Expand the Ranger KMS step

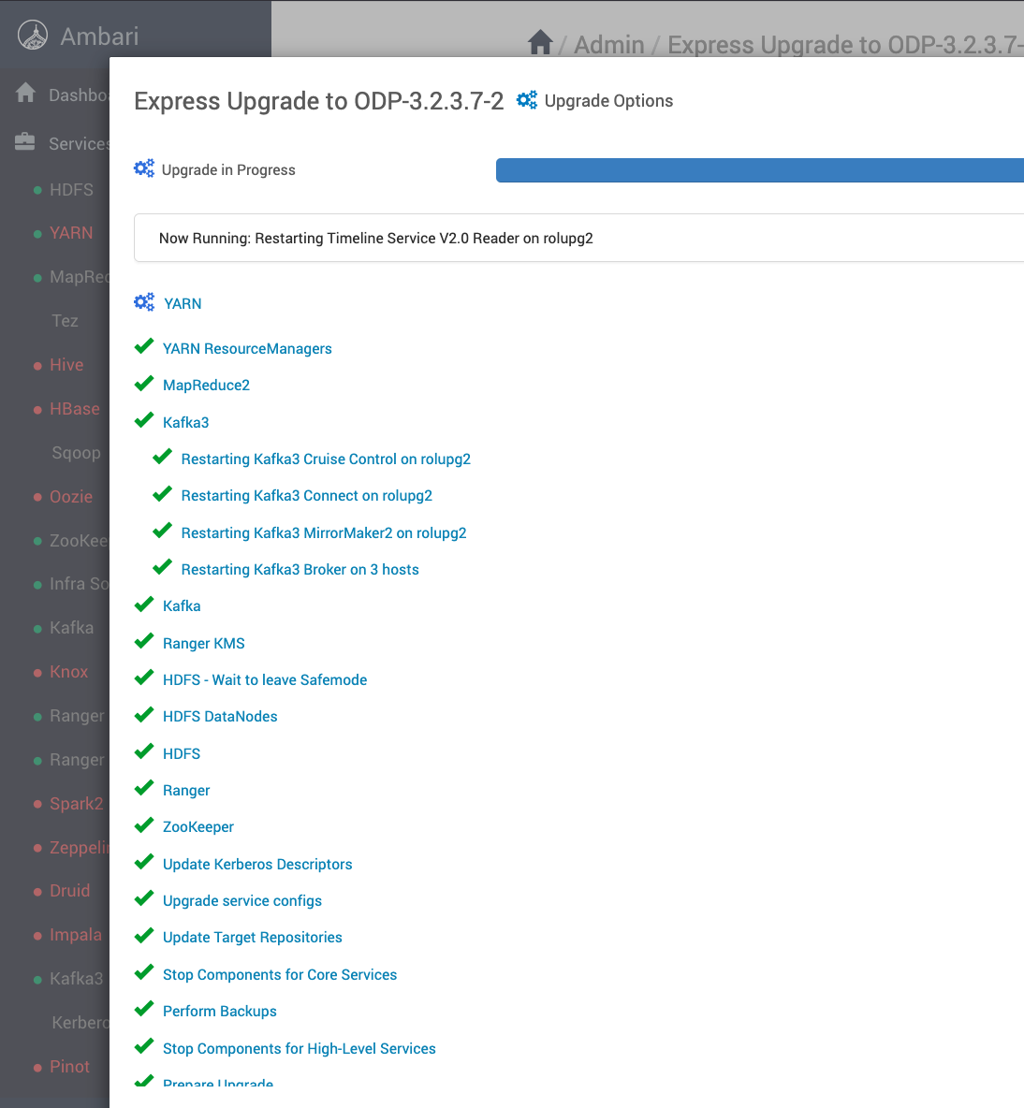point(204,643)
